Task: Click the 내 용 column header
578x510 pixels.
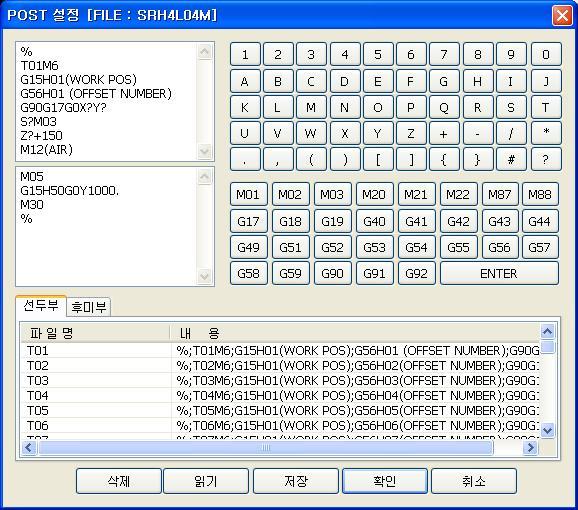Action: point(355,333)
